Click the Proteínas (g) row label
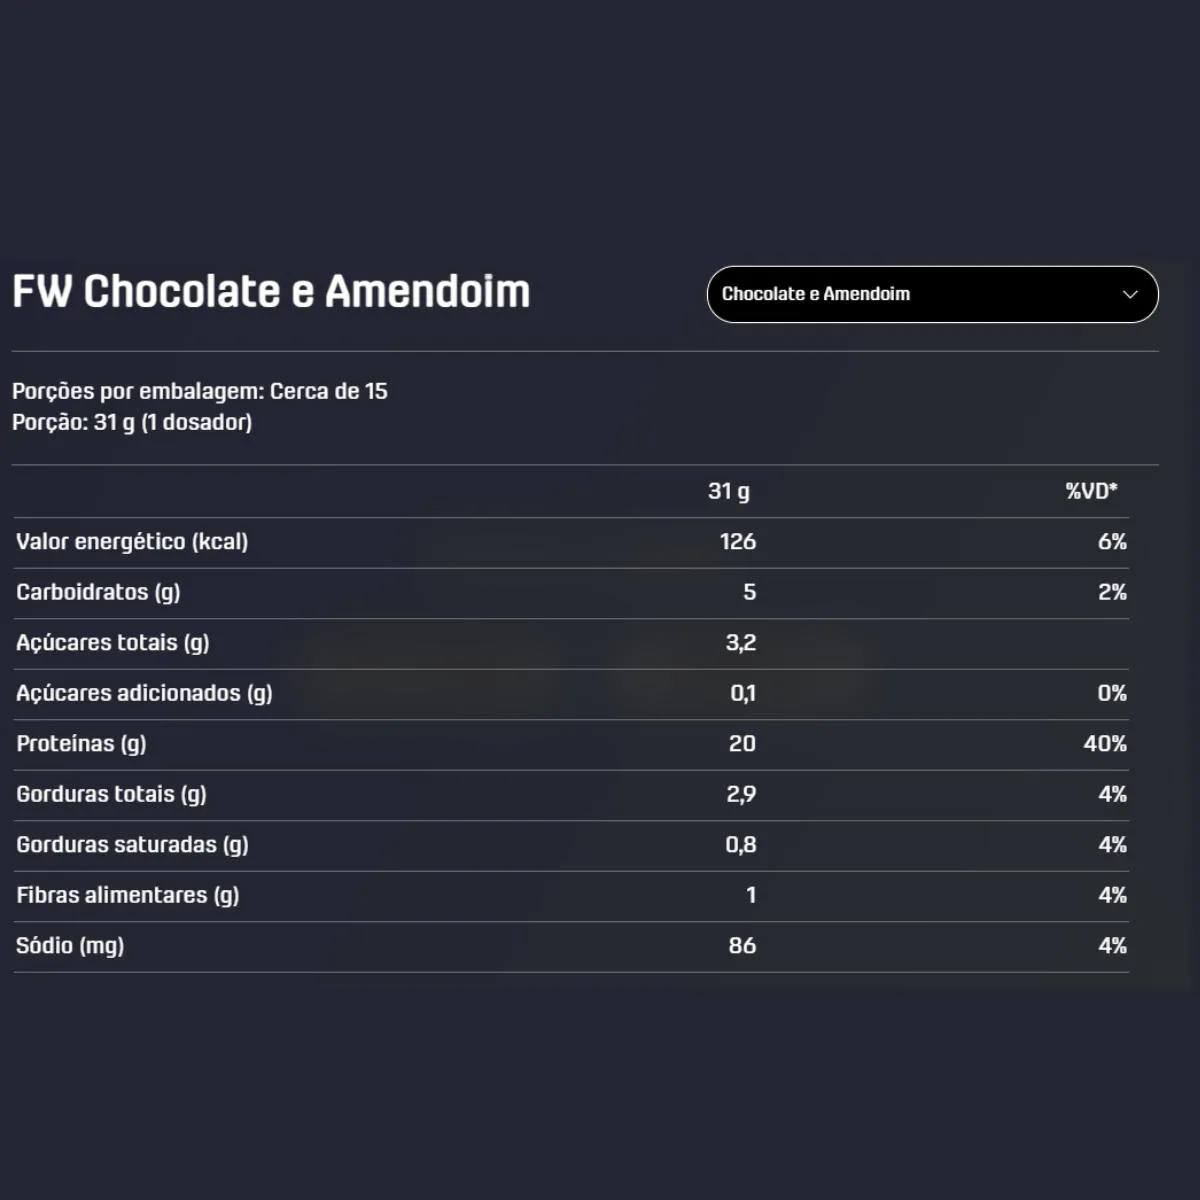Screen dimensions: 1200x1200 (x=81, y=744)
